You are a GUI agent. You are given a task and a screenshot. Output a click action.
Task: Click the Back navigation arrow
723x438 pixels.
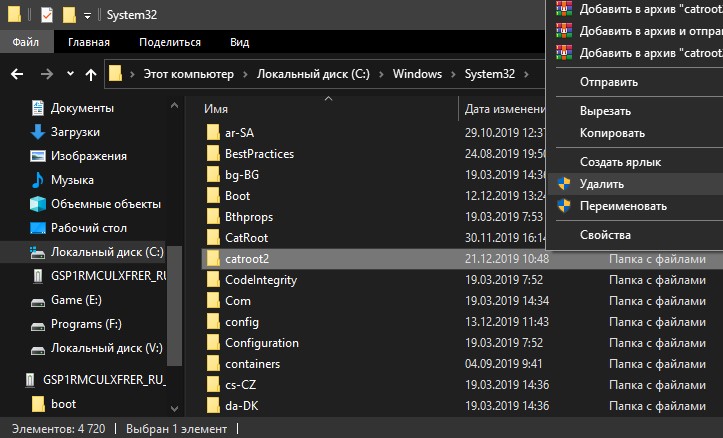pyautogui.click(x=18, y=74)
